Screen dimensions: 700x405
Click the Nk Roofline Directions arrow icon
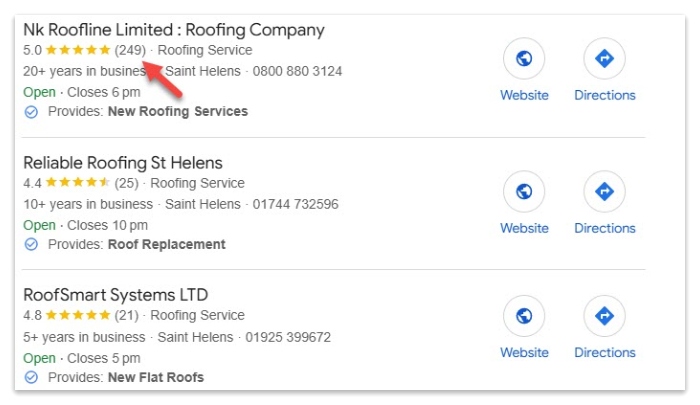click(604, 60)
